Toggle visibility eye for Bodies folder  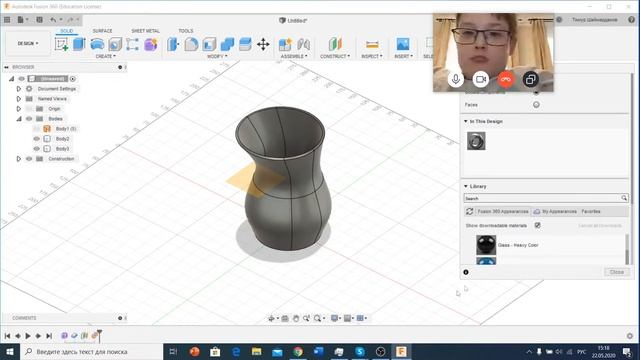click(x=29, y=119)
